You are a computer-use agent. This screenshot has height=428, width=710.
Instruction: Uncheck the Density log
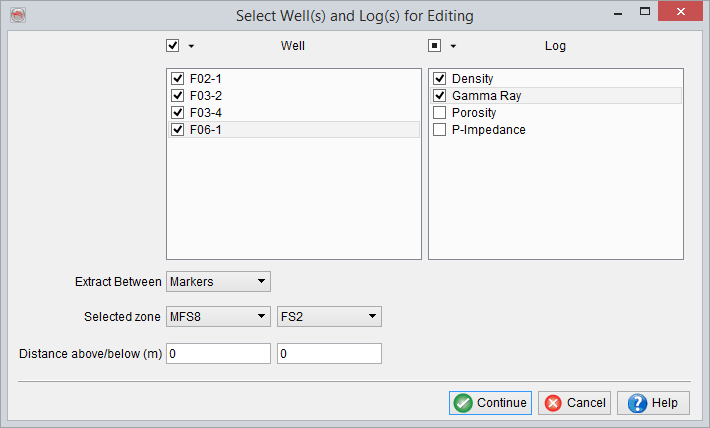439,78
